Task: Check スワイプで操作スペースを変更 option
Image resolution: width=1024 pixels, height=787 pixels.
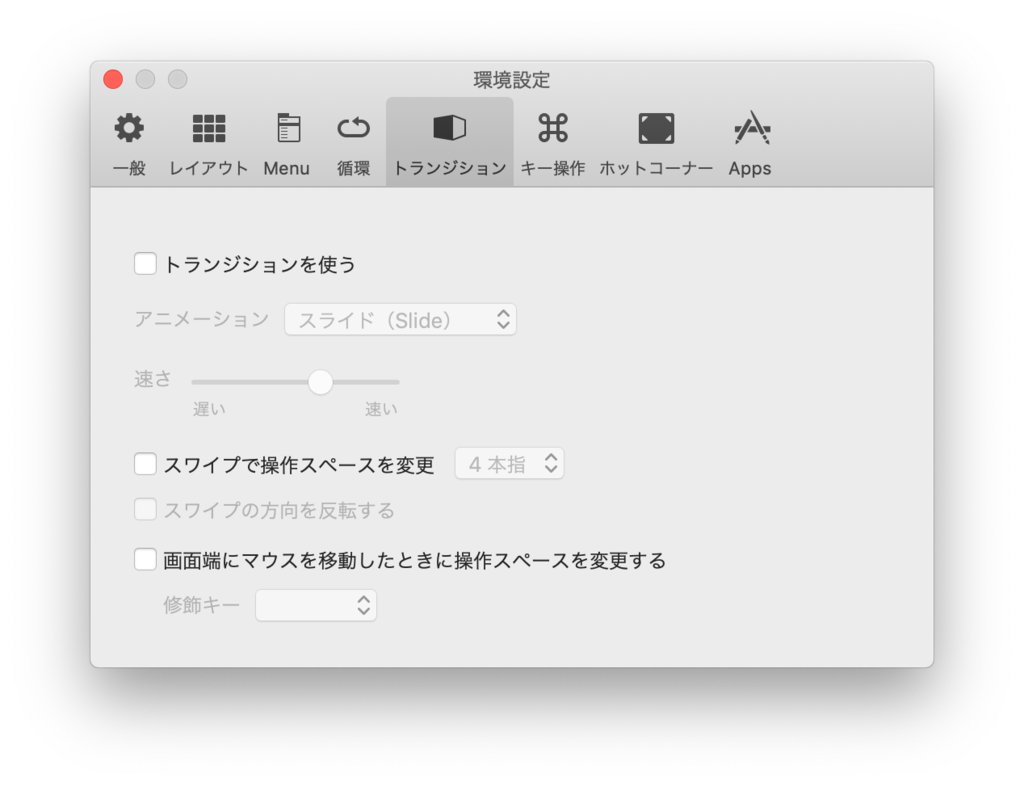Action: click(145, 464)
